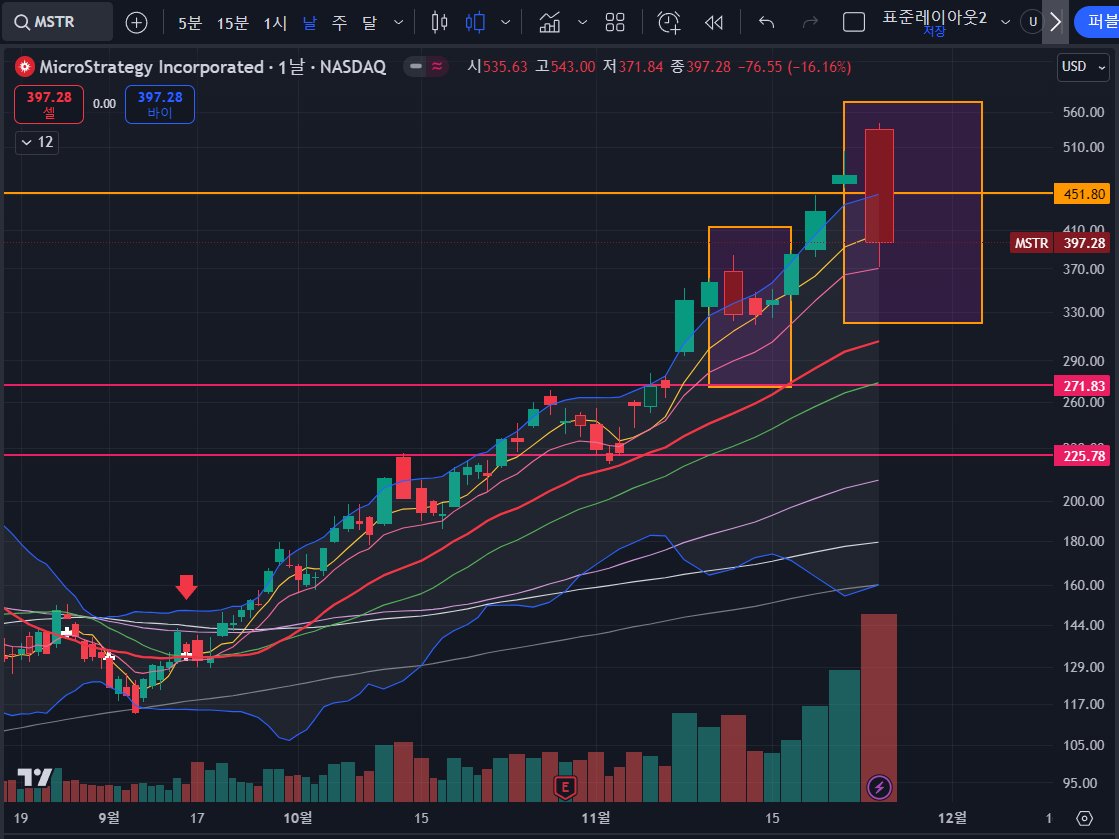
Task: Choose the bars chart style icon
Action: pyautogui.click(x=440, y=23)
